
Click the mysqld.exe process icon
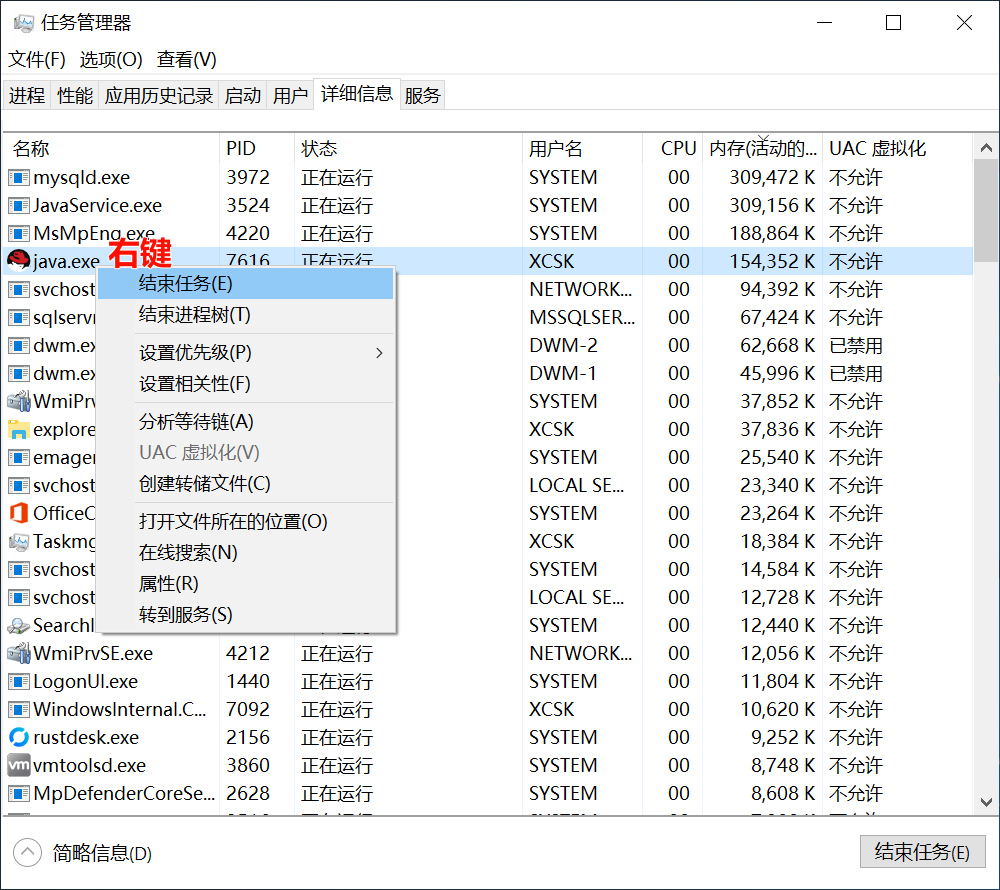pos(18,177)
